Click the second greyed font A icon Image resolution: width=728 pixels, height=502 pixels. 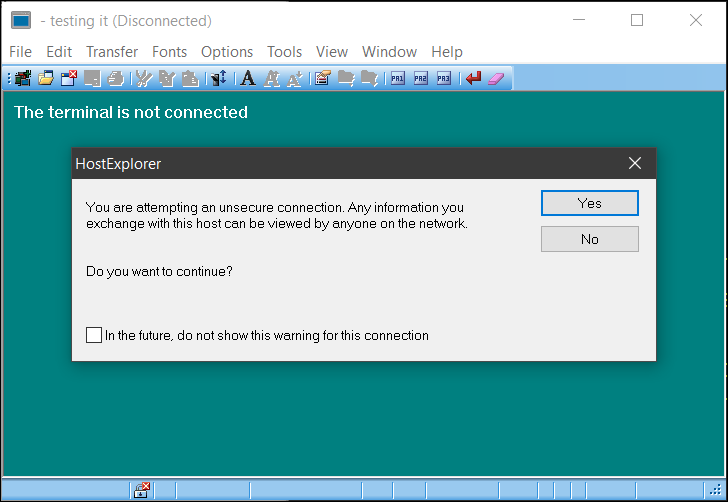point(272,78)
